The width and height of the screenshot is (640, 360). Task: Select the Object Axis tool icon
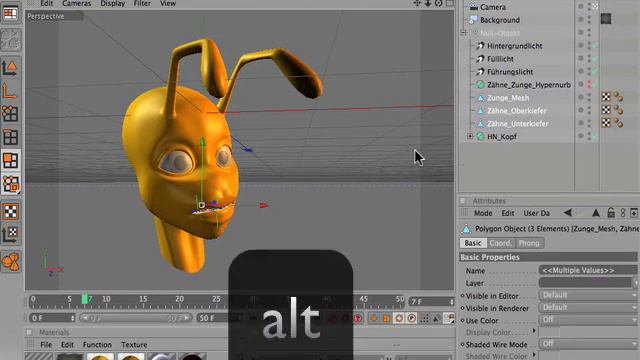click(10, 91)
